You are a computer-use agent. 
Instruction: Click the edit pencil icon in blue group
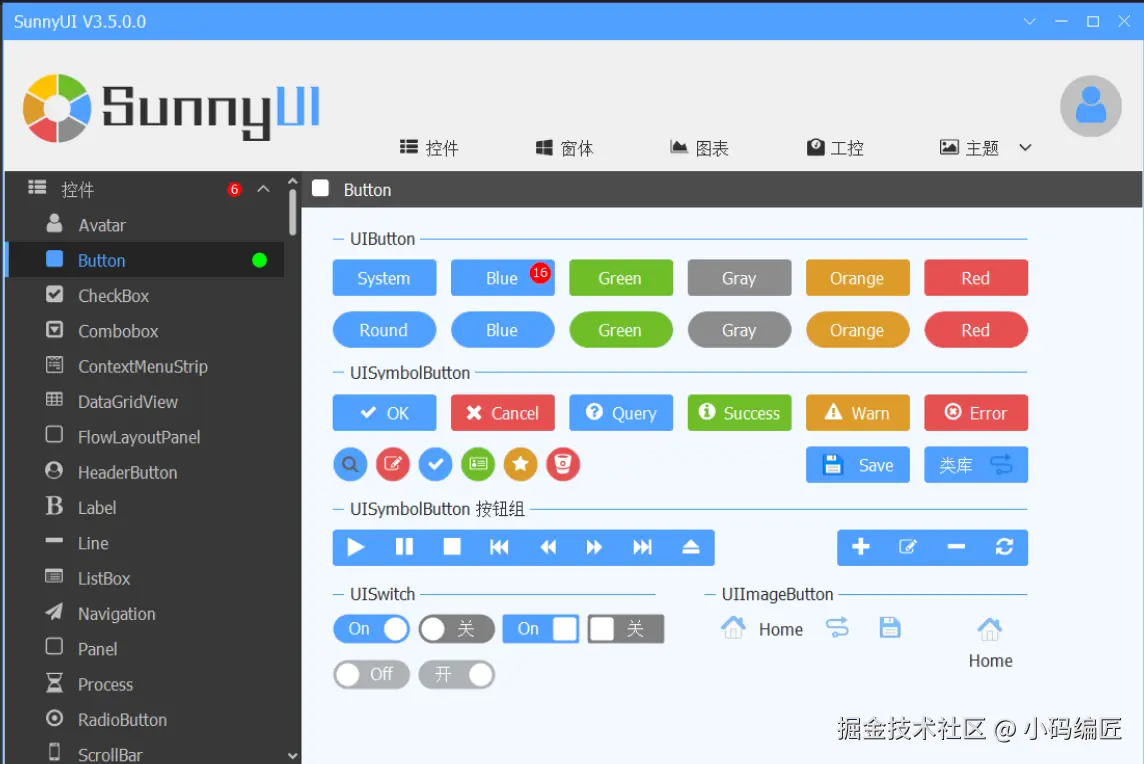(x=908, y=547)
